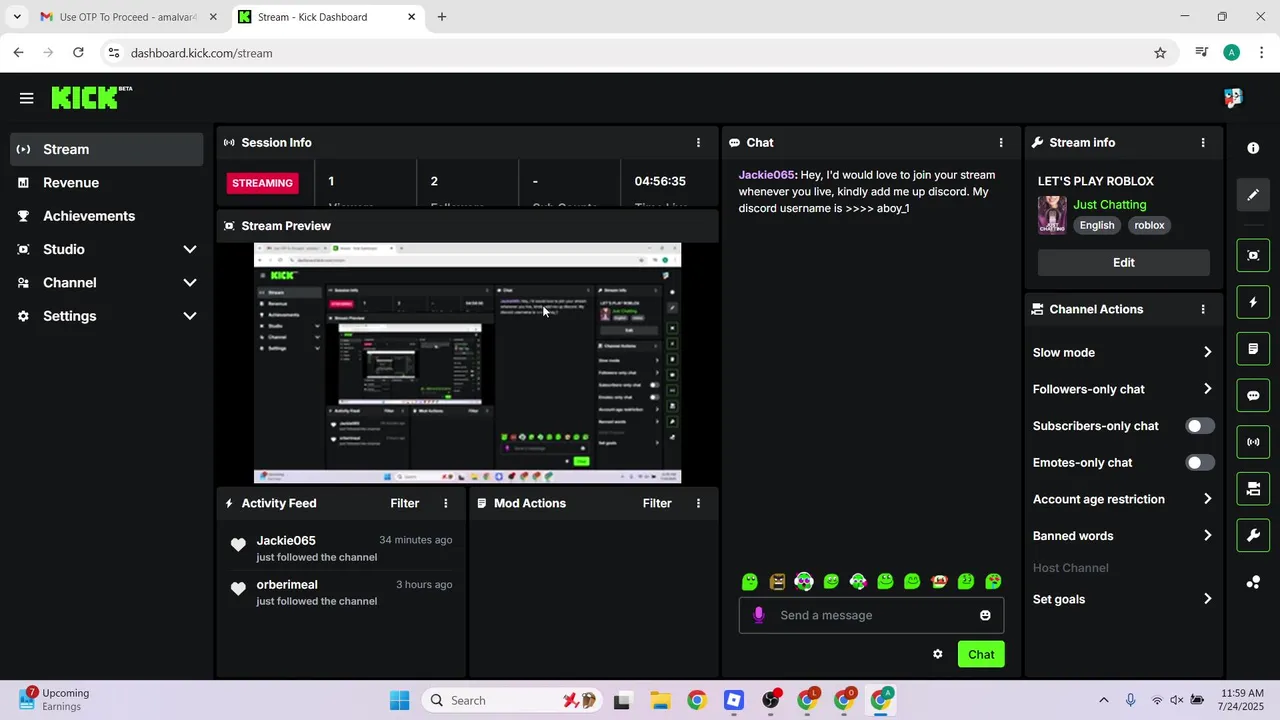This screenshot has width=1280, height=720.
Task: Open Mod Actions Filter
Action: pyautogui.click(x=657, y=504)
